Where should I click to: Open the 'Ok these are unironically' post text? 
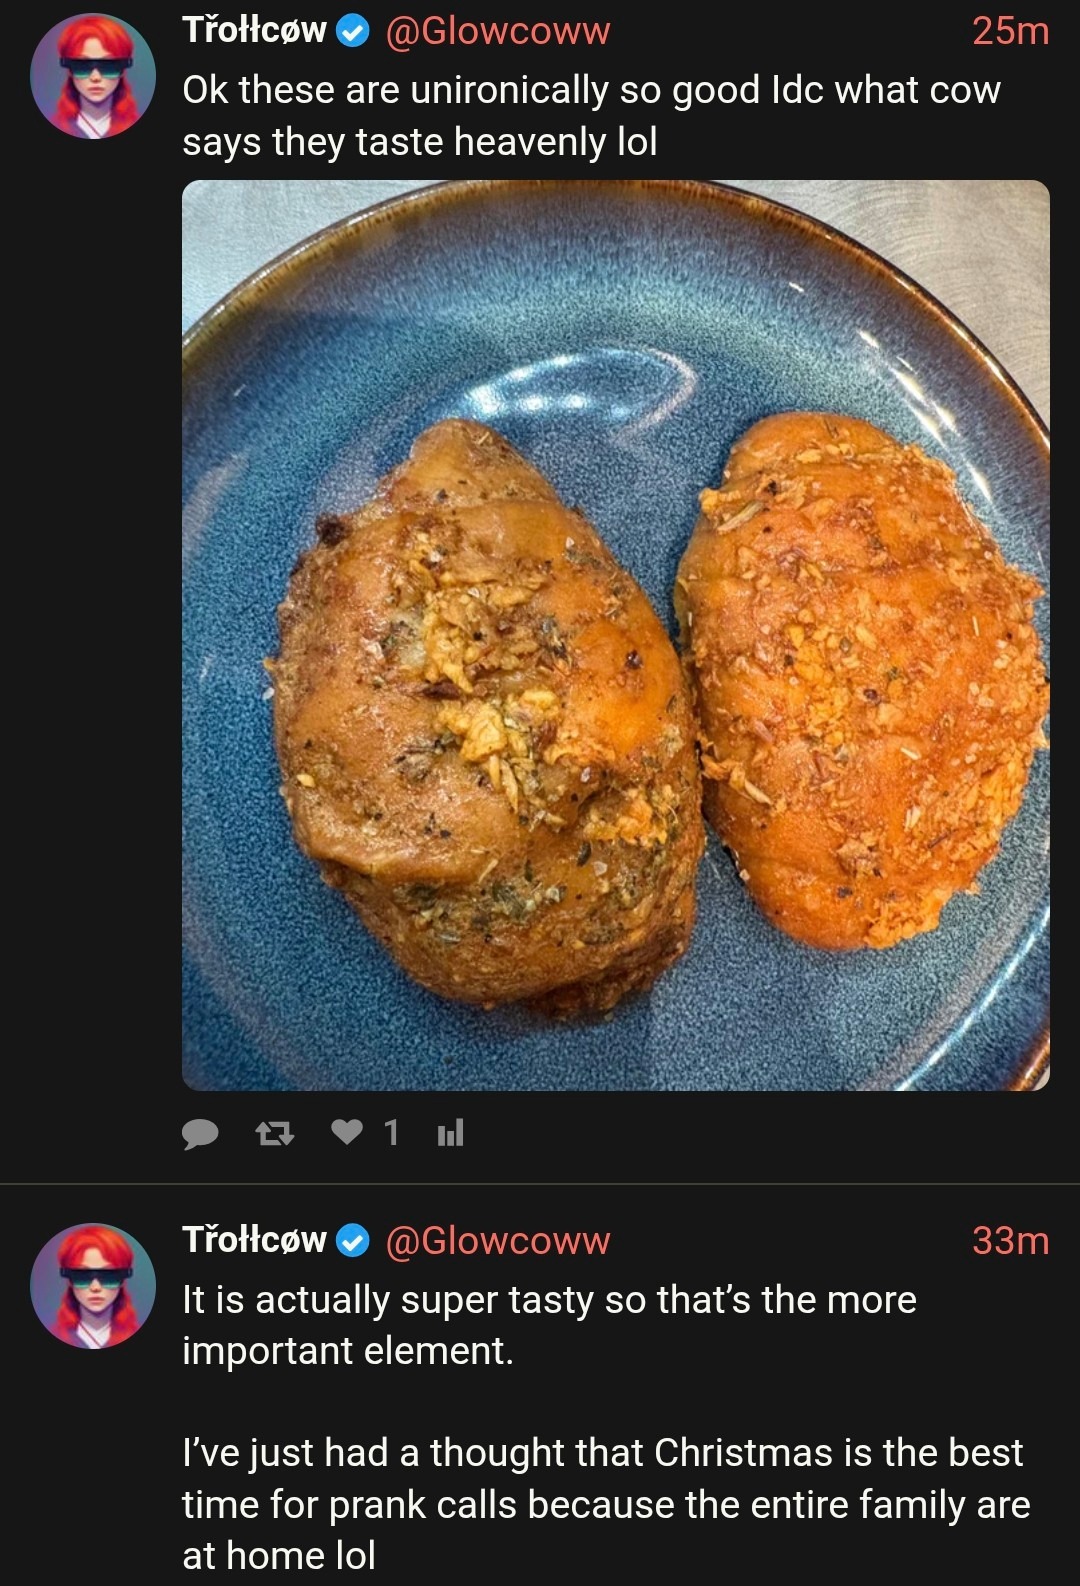(x=590, y=115)
